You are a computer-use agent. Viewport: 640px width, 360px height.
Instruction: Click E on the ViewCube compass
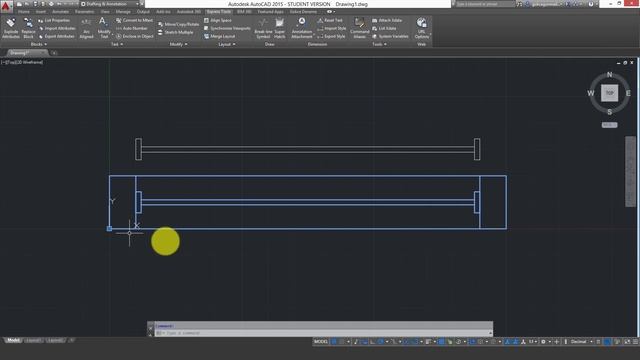(628, 93)
